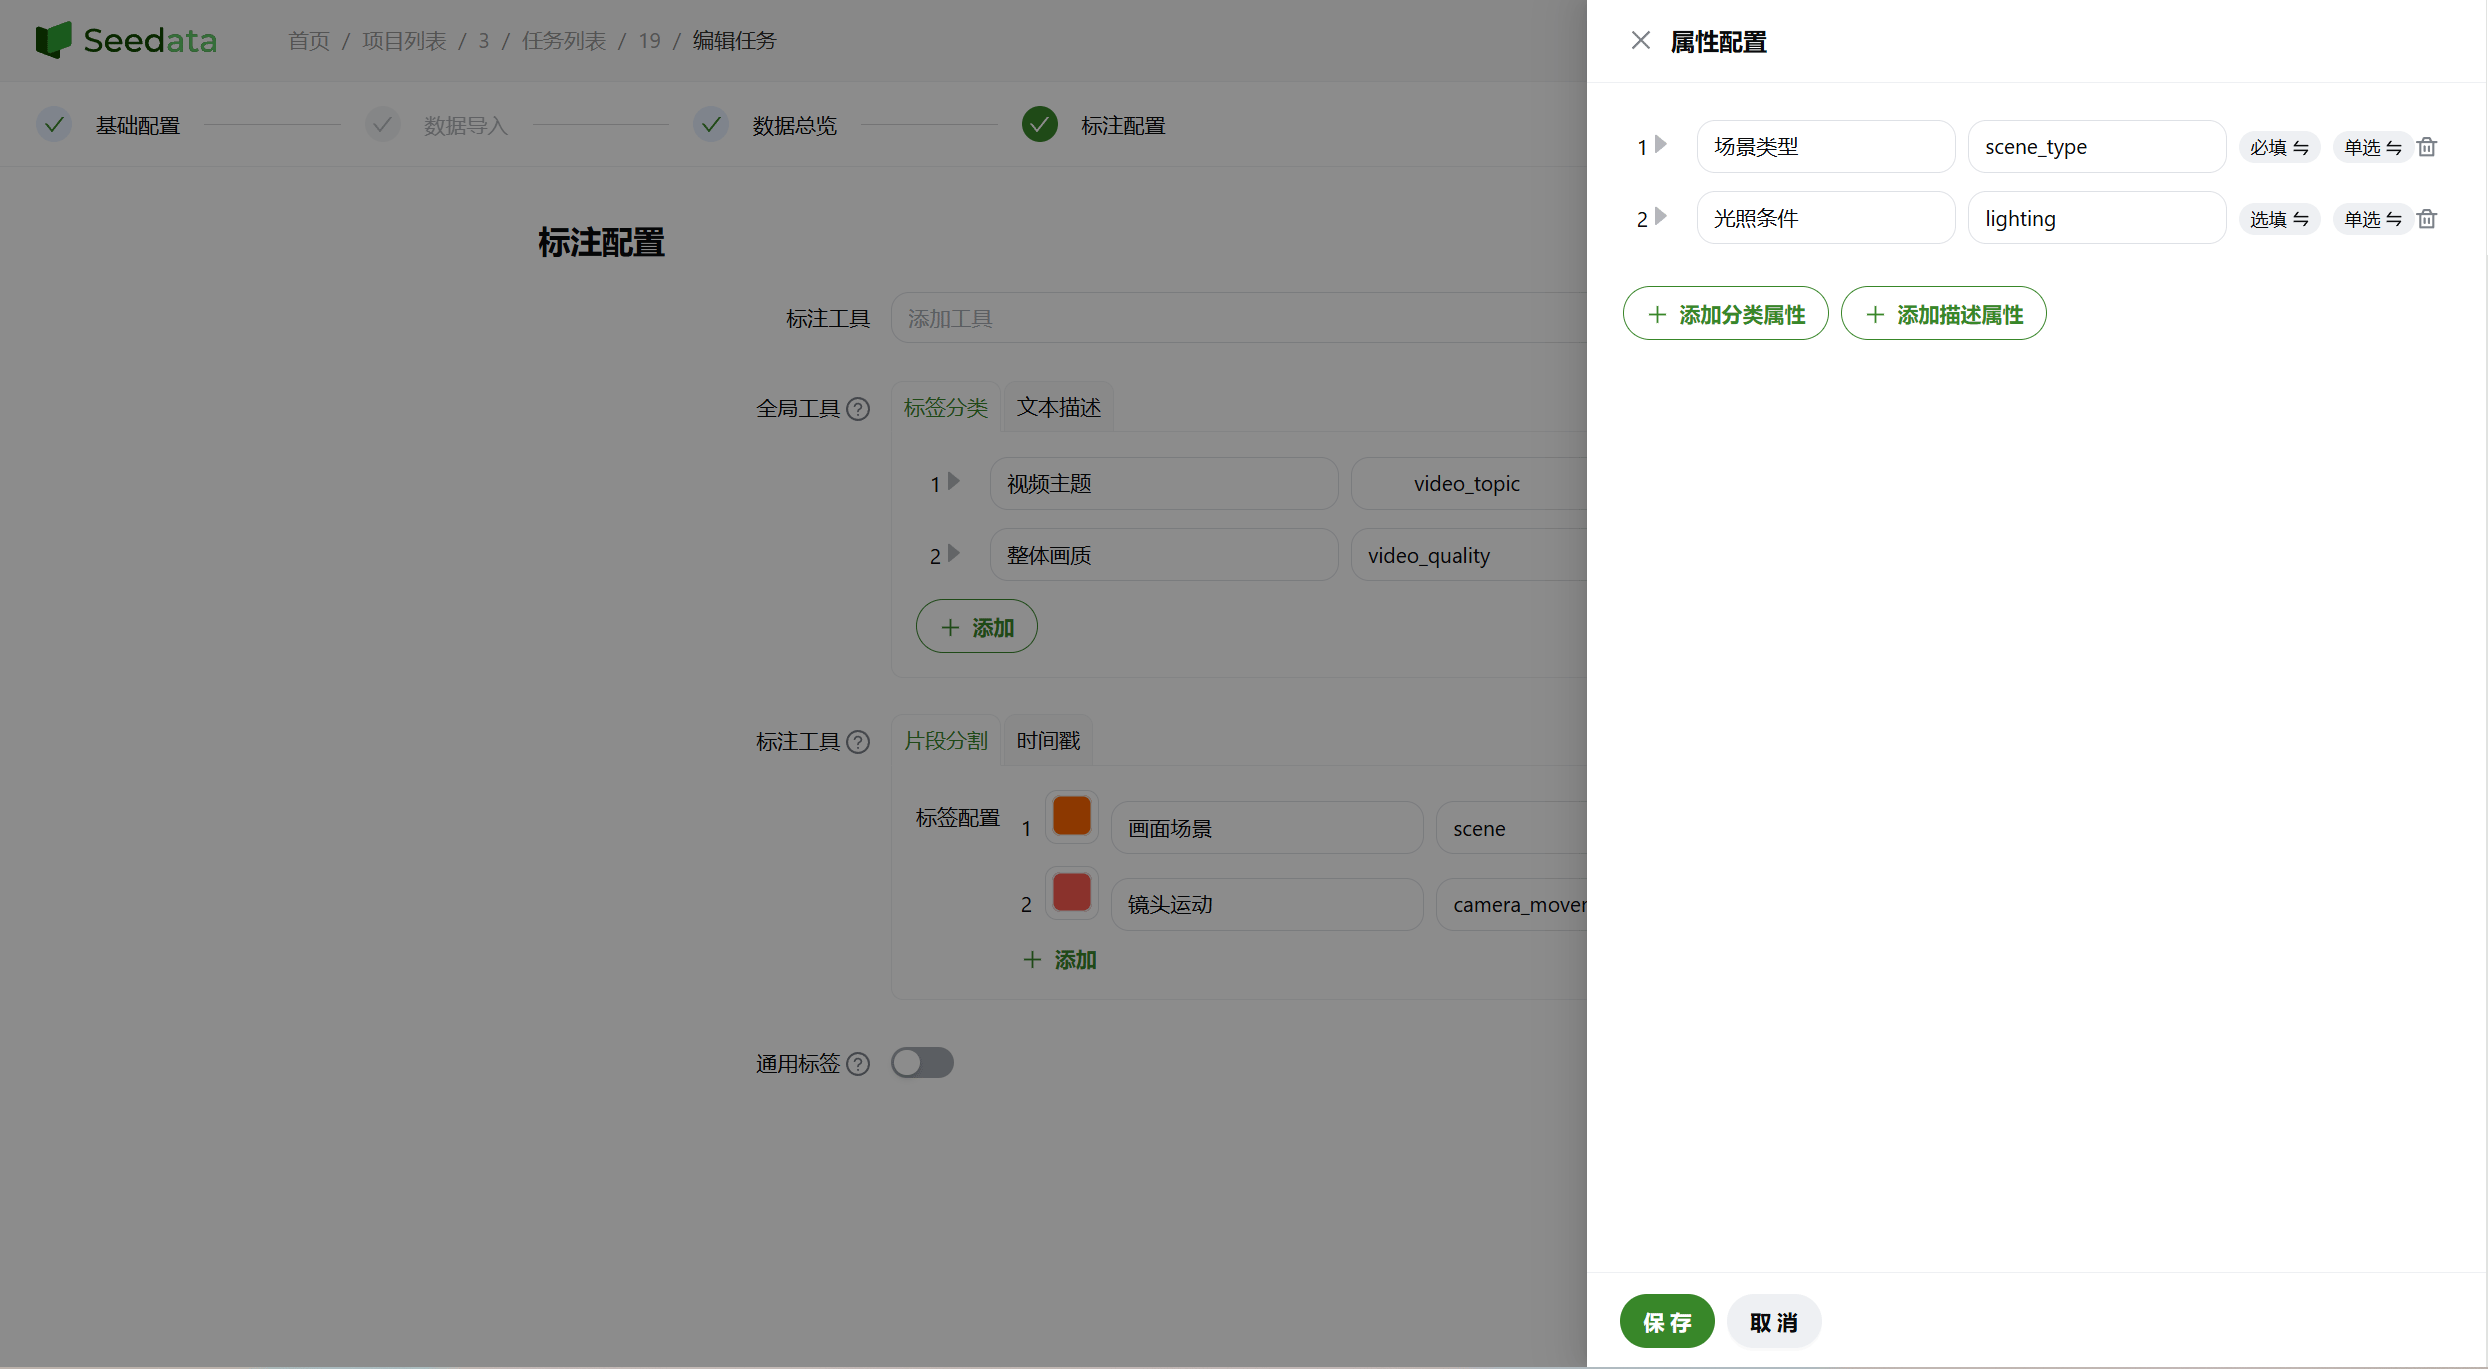Toggle 必填 on the scene_type row
This screenshot has width=2488, height=1369.
(x=2279, y=147)
